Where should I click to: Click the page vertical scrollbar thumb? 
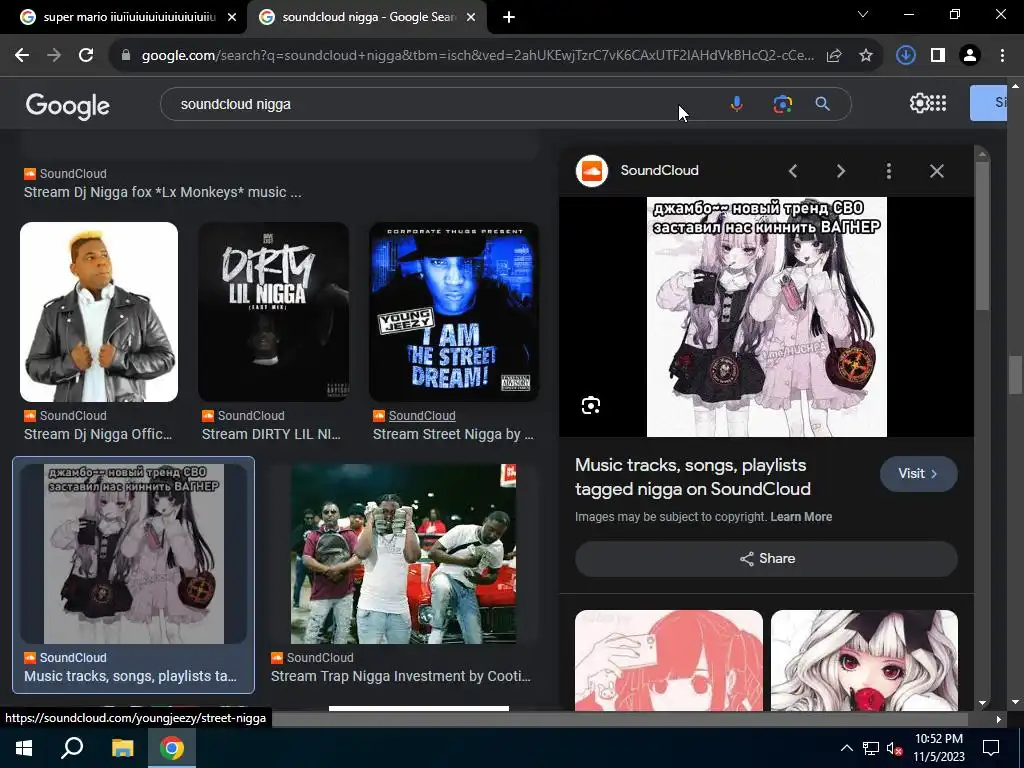click(x=1015, y=374)
